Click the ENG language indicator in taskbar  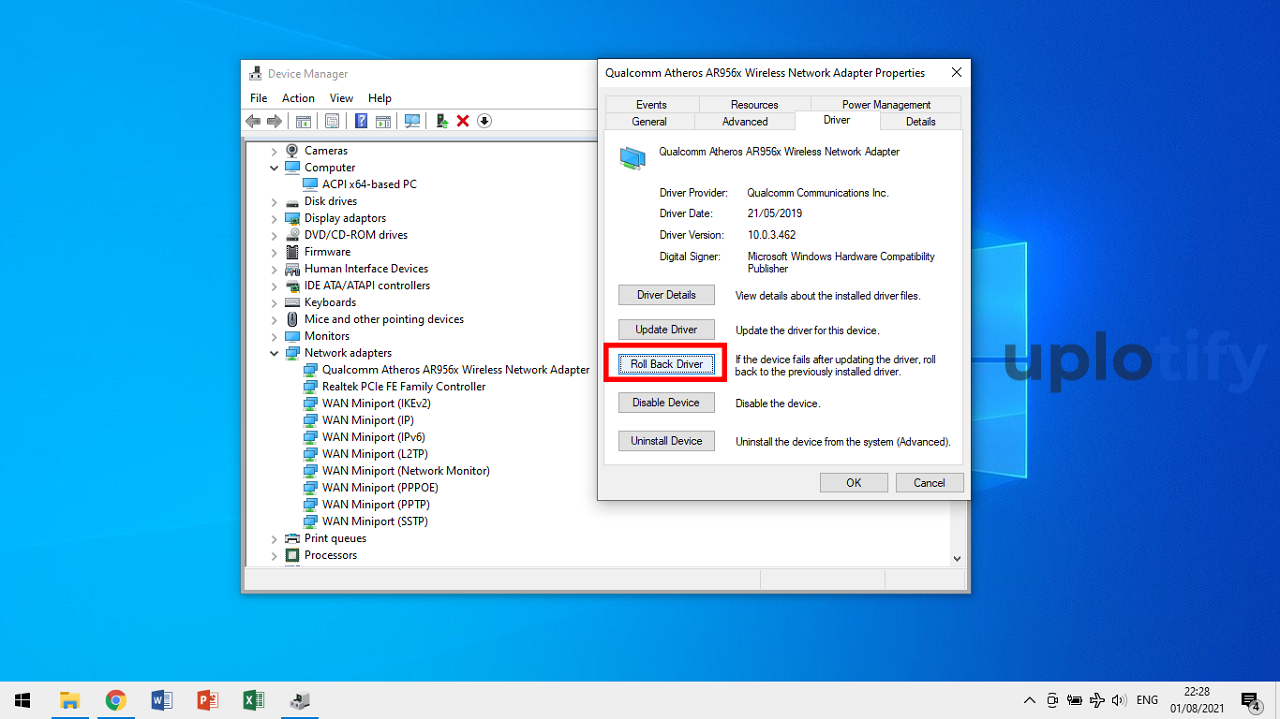(1147, 700)
